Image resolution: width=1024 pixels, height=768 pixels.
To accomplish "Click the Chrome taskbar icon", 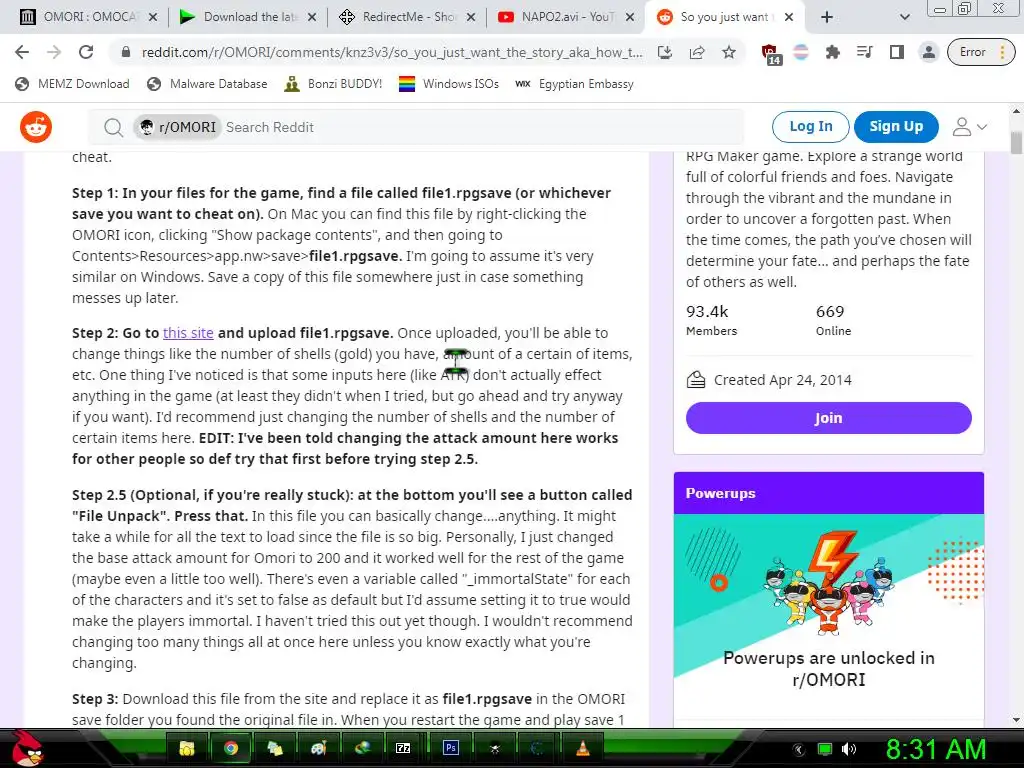I will click(x=231, y=748).
